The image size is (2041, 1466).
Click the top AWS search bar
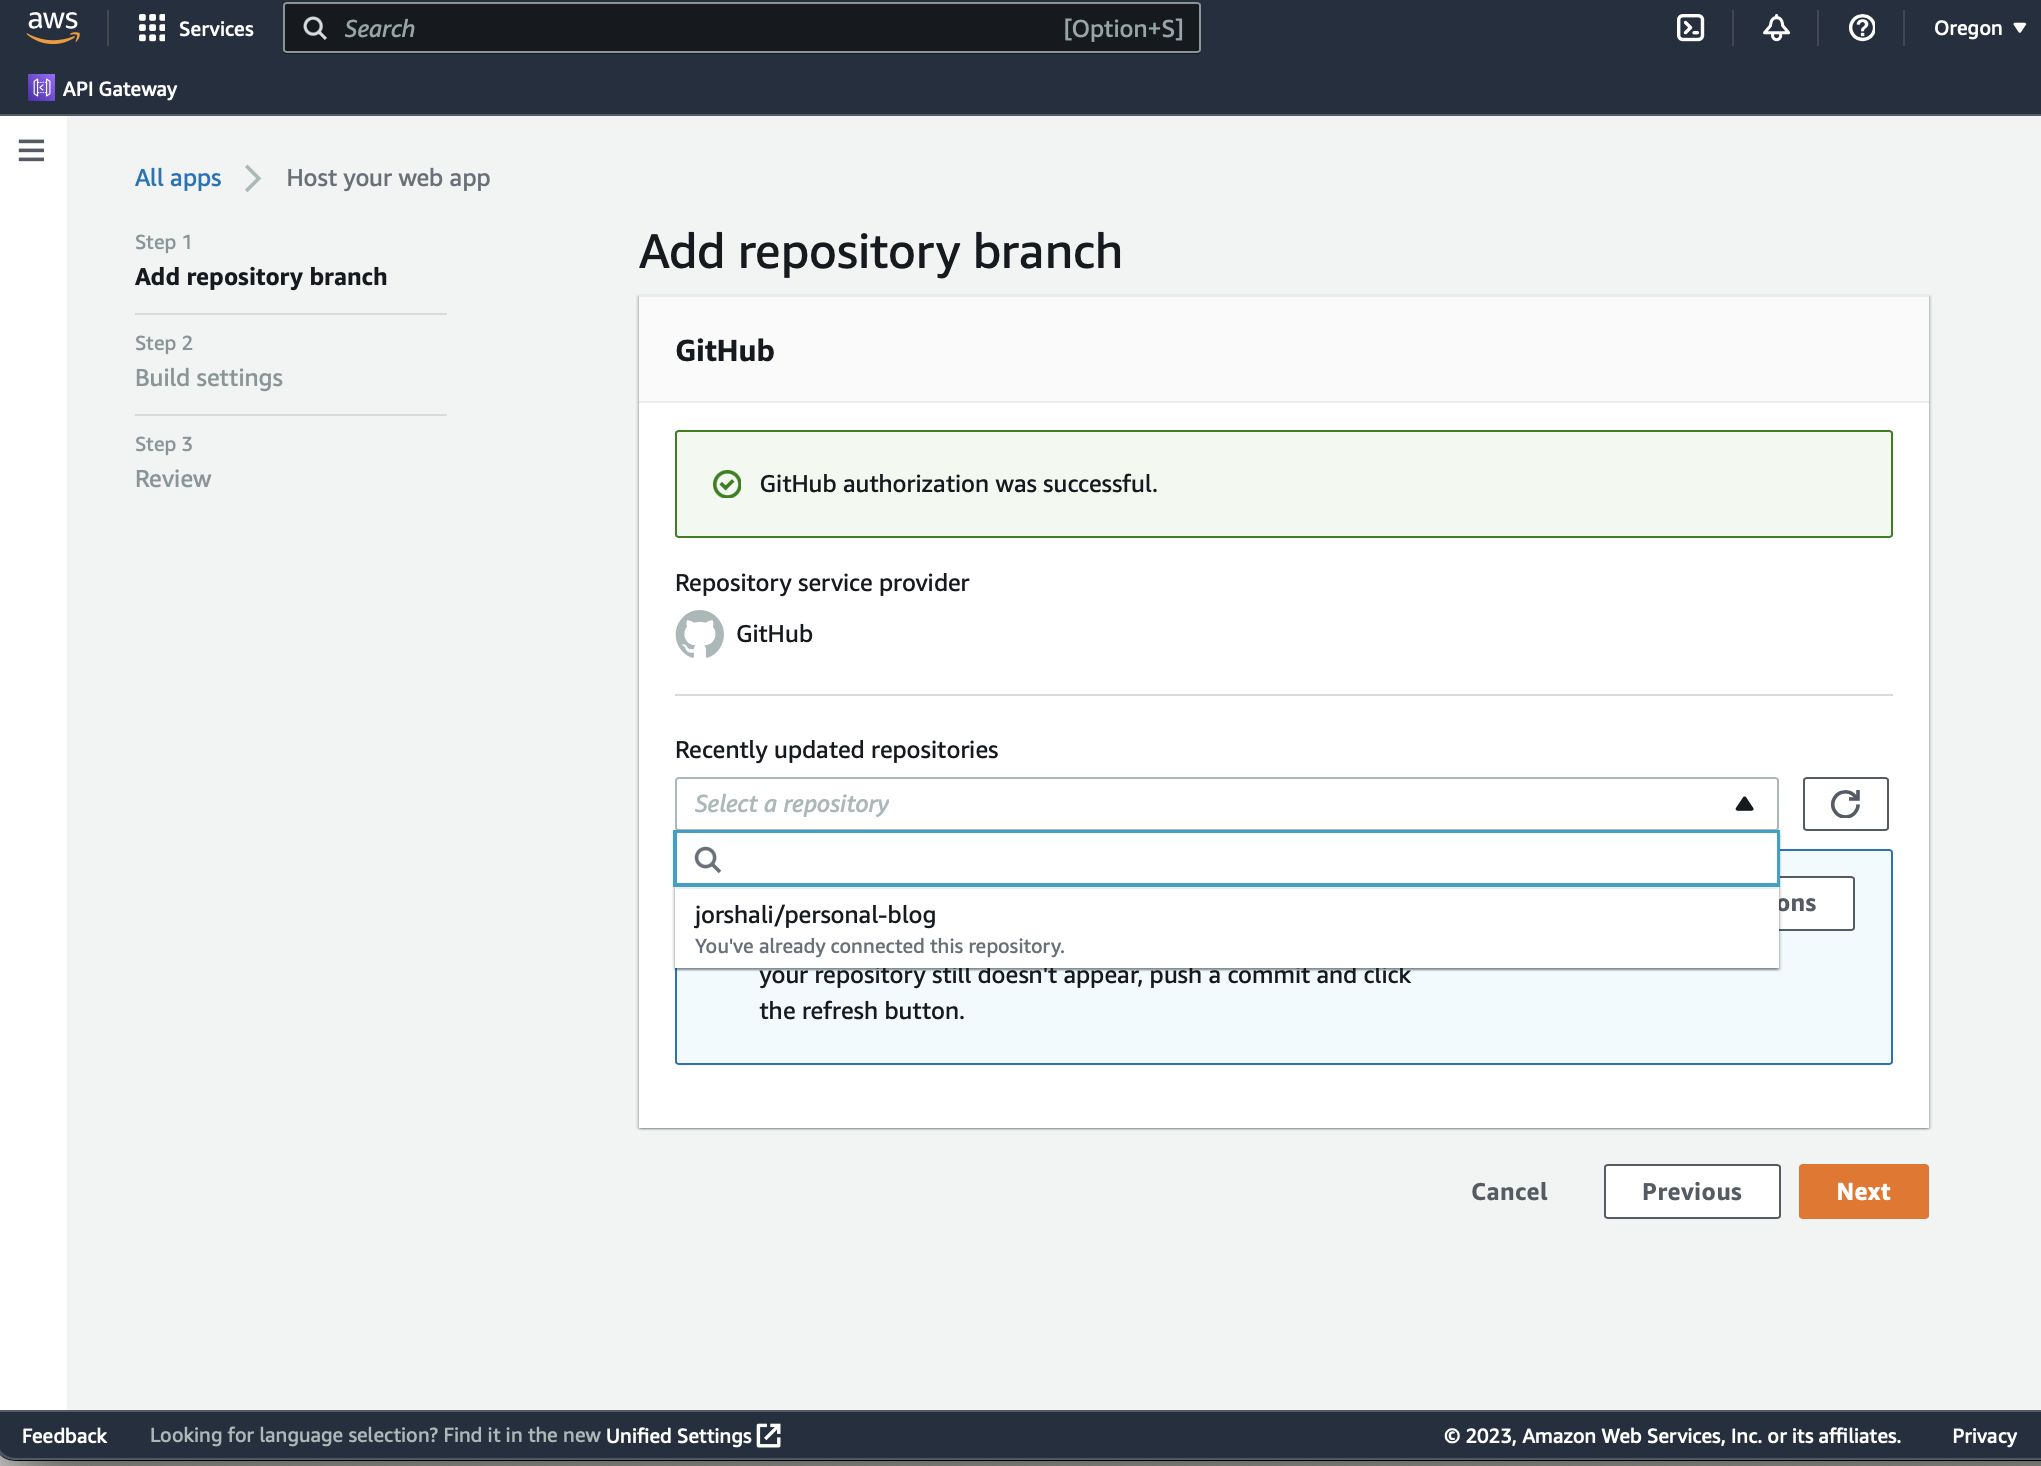coord(742,28)
